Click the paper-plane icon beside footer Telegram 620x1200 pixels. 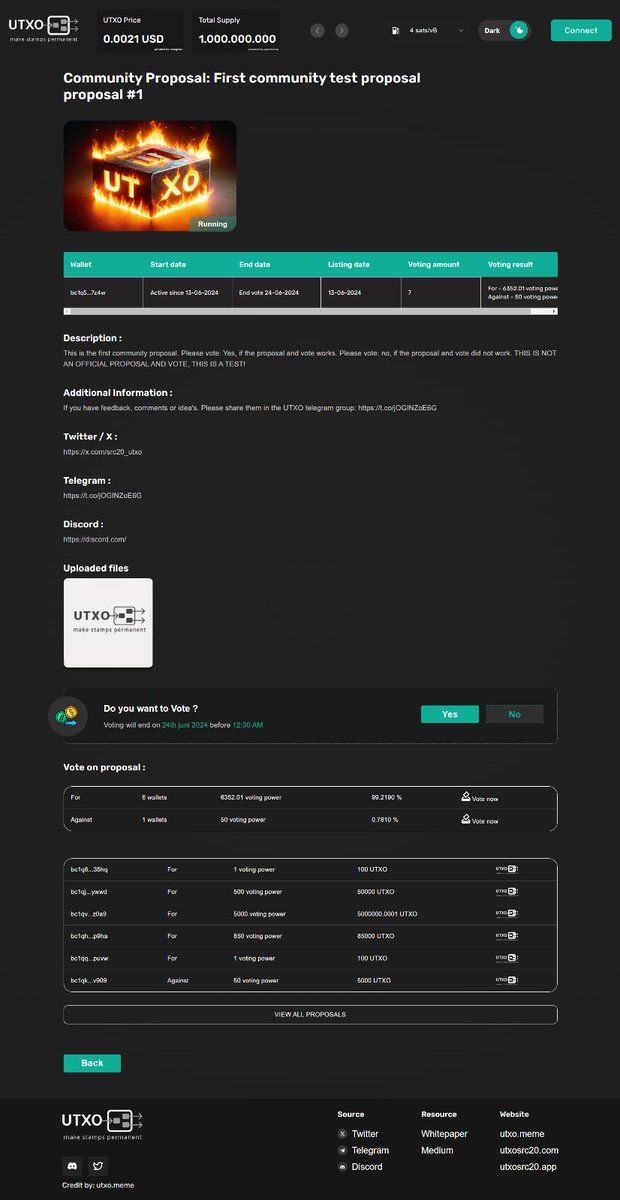(343, 1151)
